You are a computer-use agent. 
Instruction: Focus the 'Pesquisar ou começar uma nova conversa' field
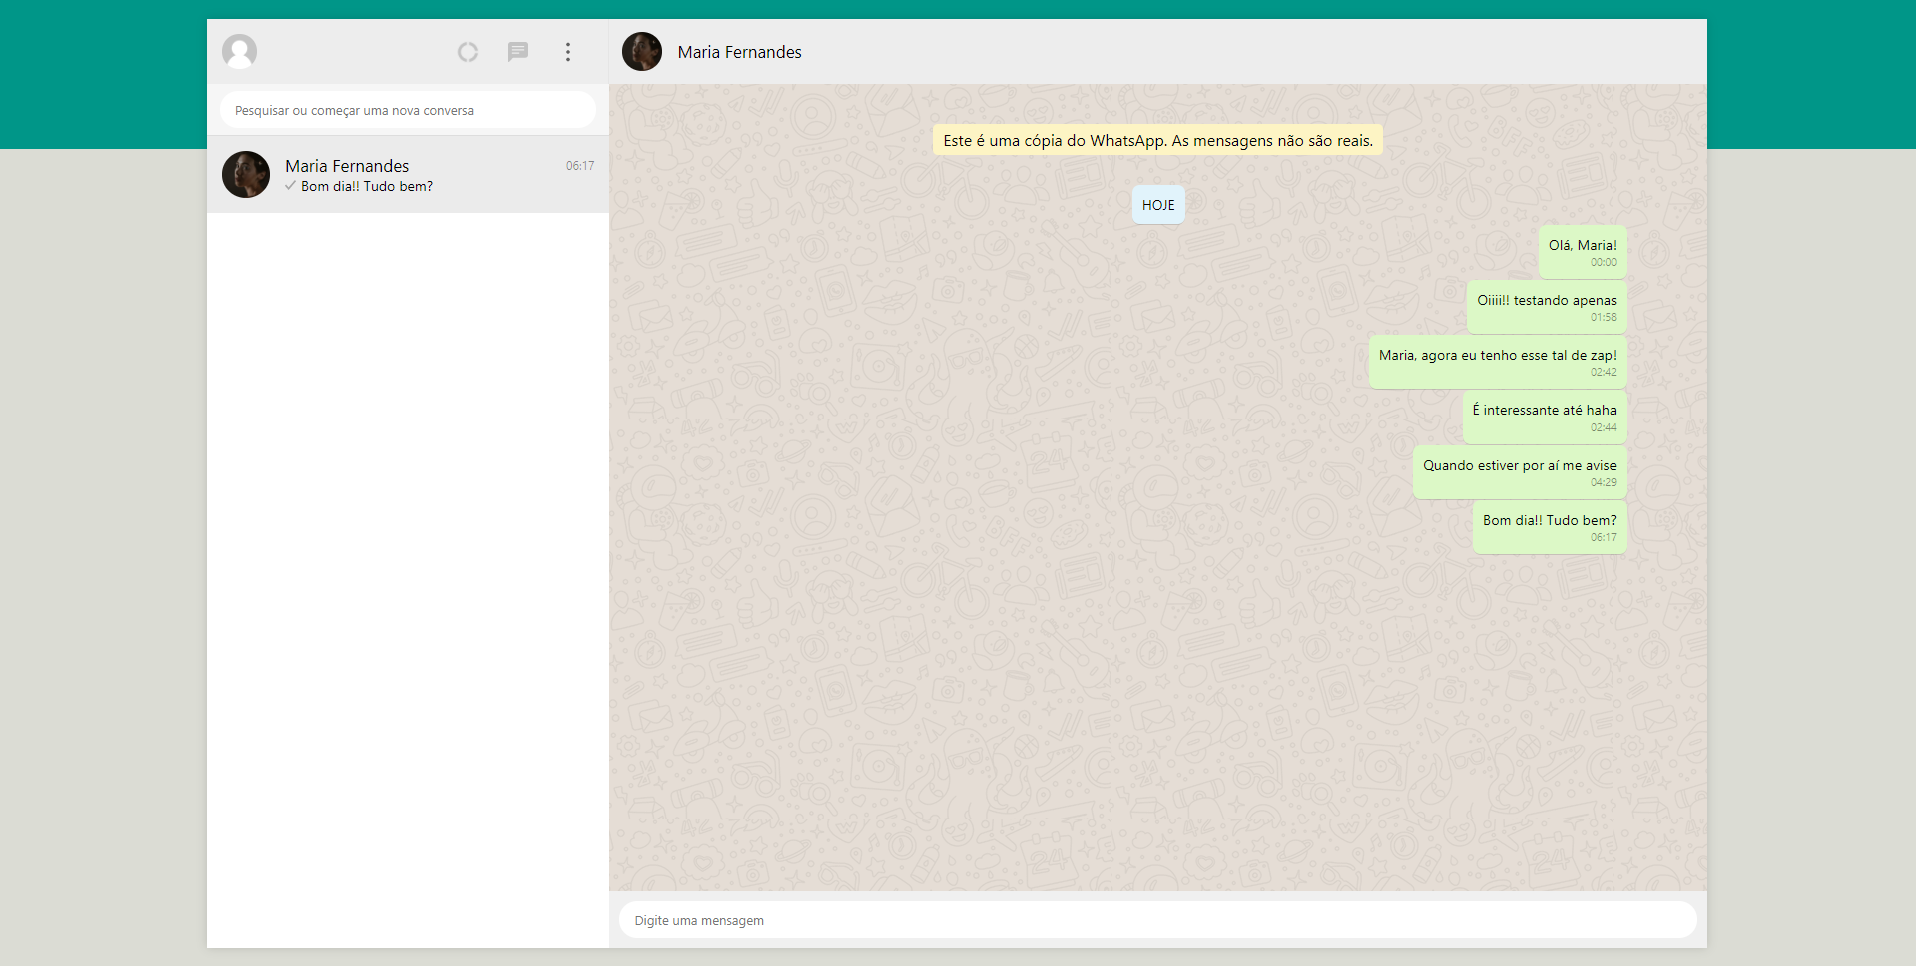pyautogui.click(x=406, y=110)
